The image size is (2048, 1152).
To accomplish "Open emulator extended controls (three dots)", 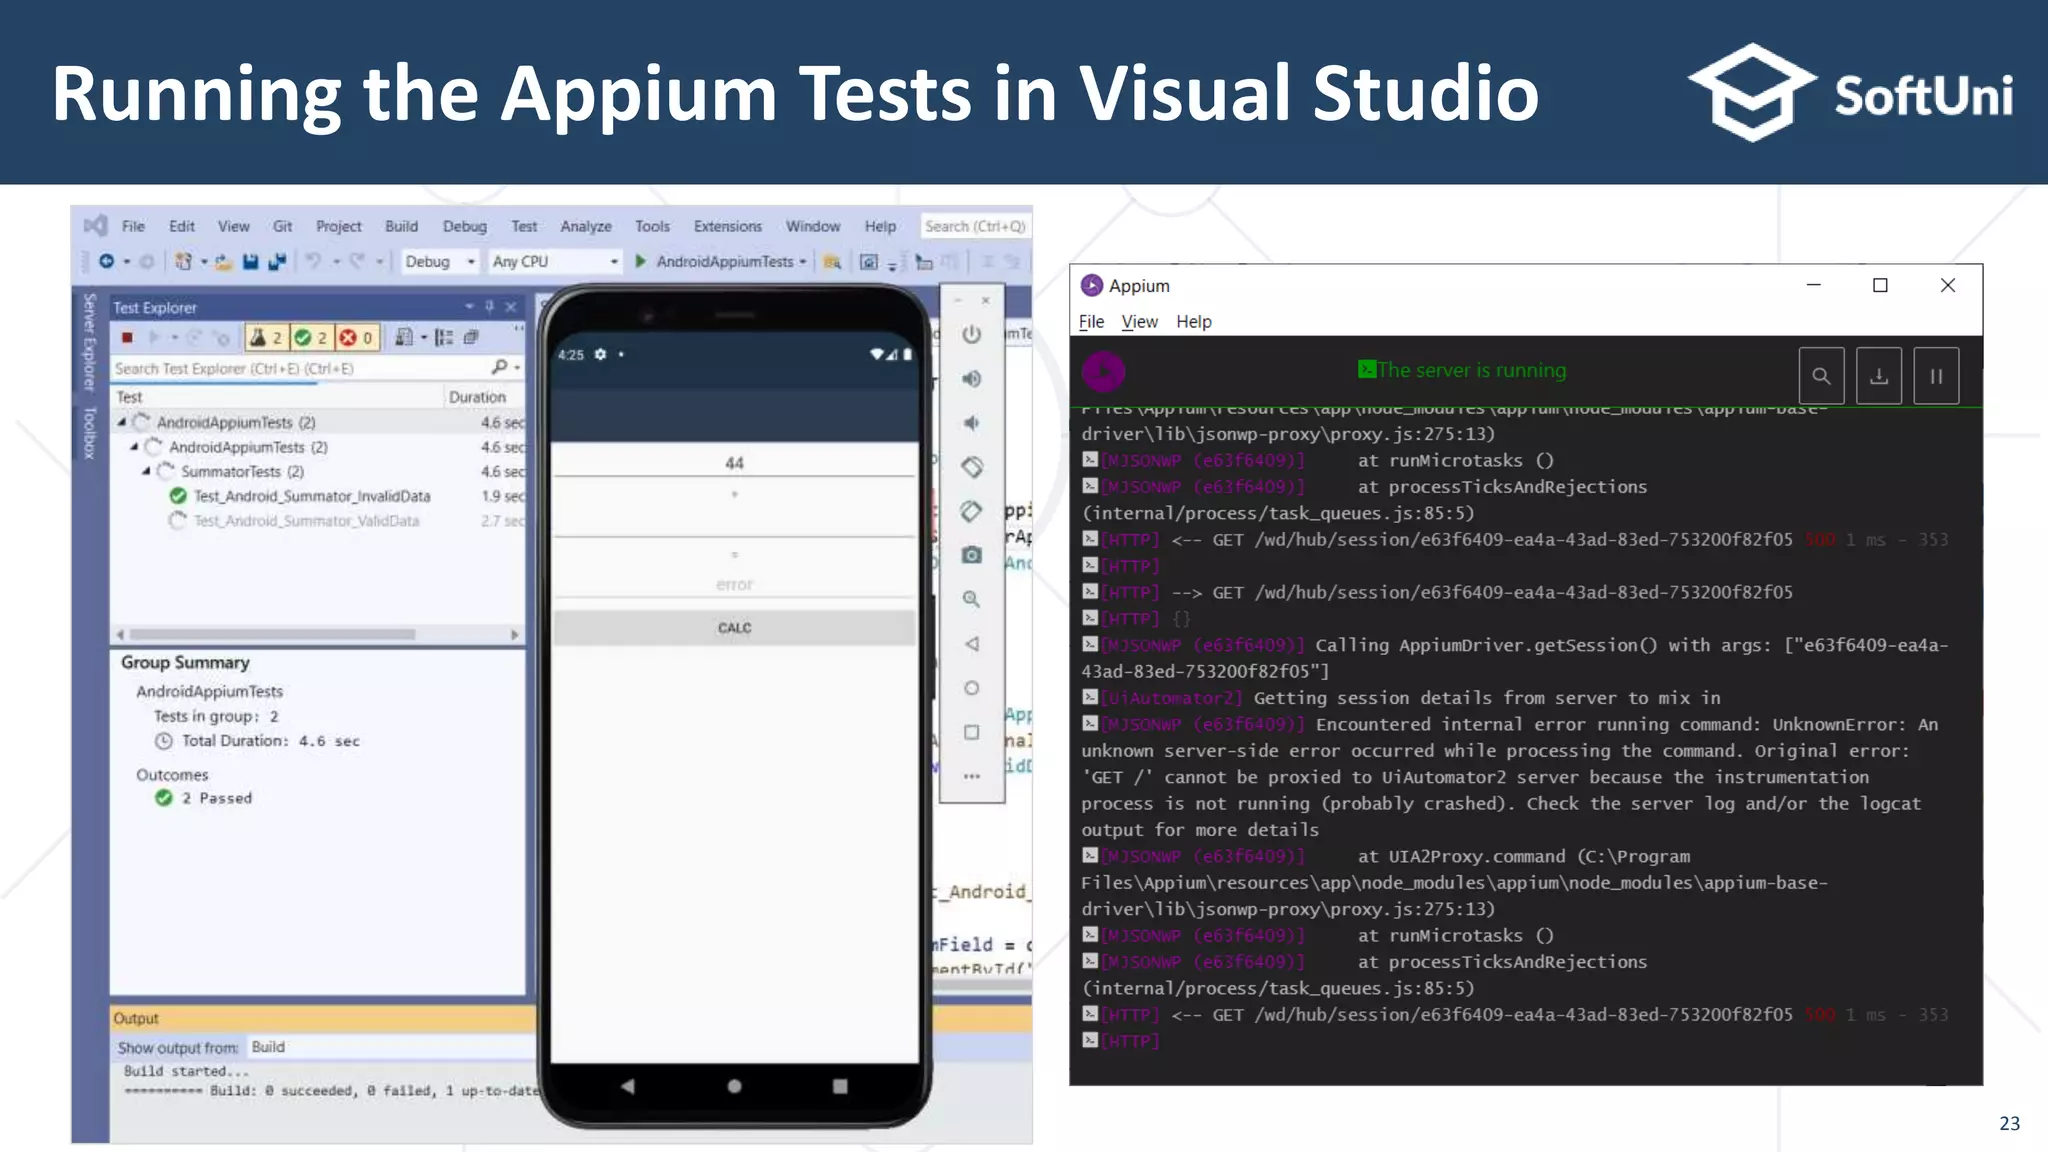I will (971, 776).
